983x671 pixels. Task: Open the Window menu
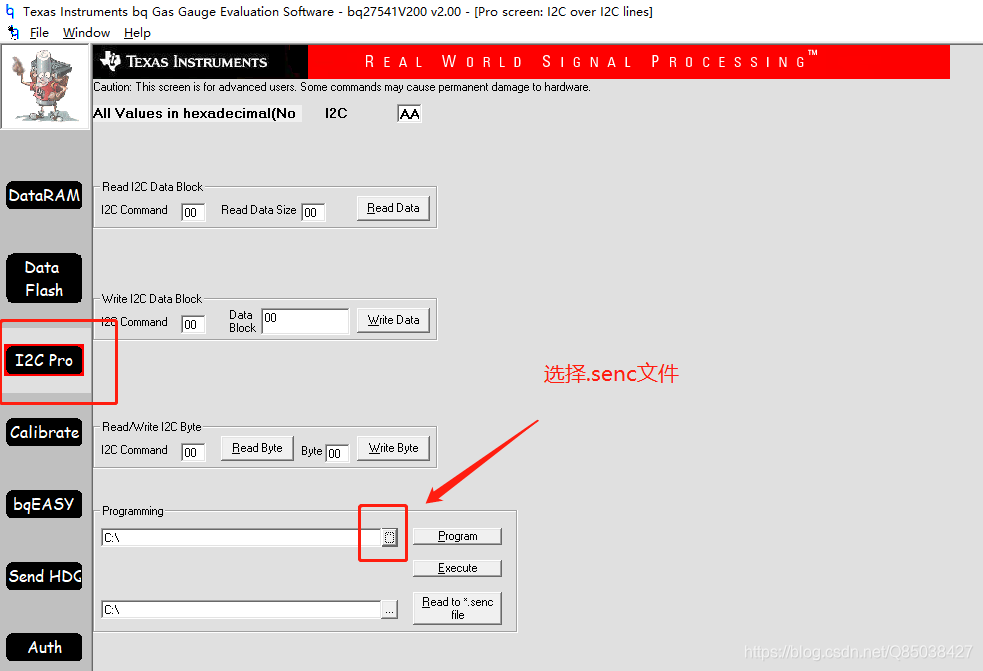pyautogui.click(x=86, y=32)
